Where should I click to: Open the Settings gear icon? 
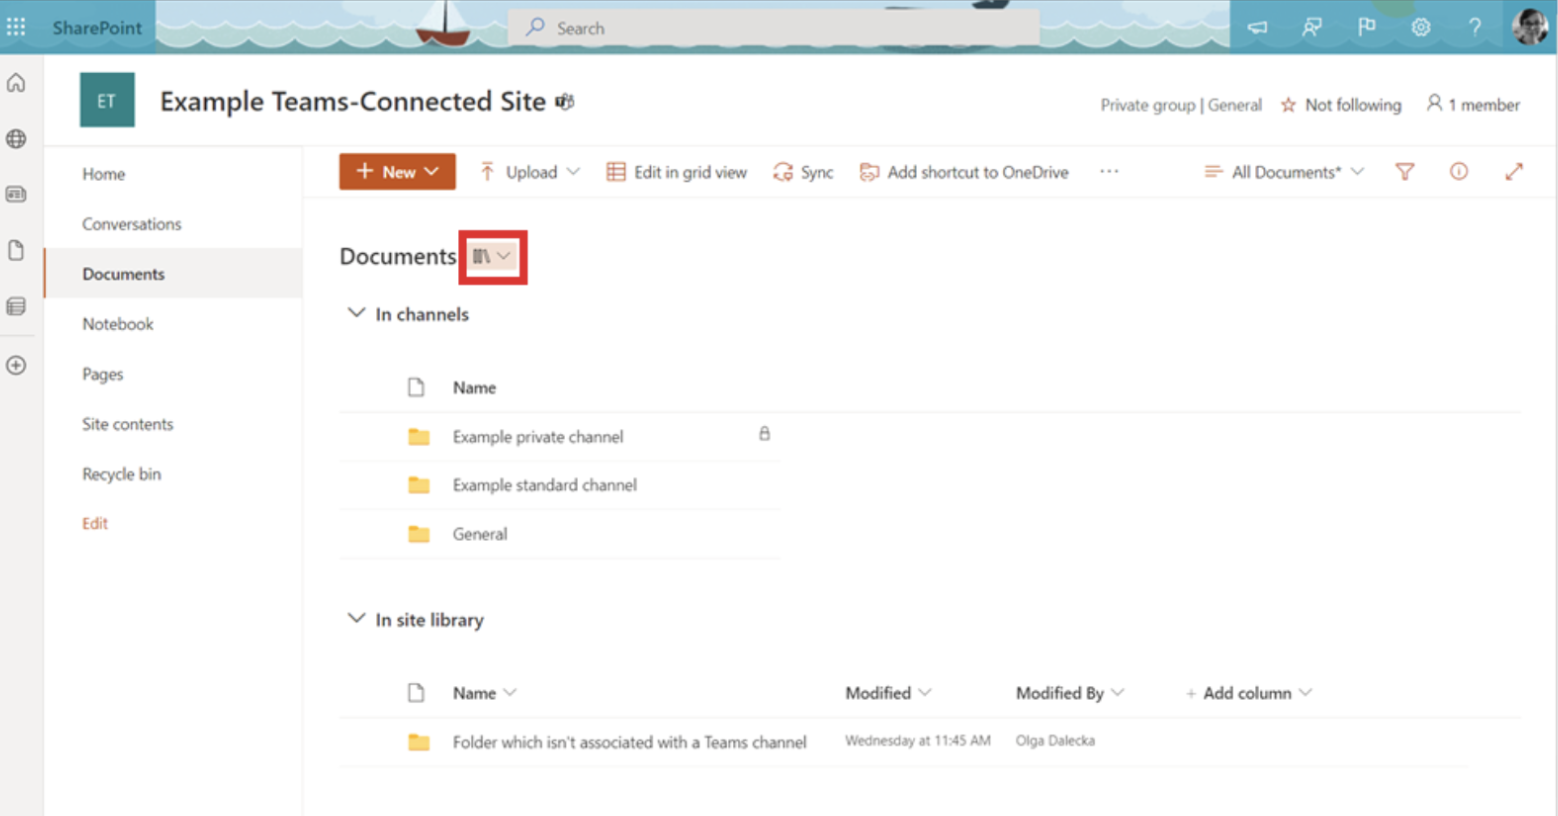1420,28
